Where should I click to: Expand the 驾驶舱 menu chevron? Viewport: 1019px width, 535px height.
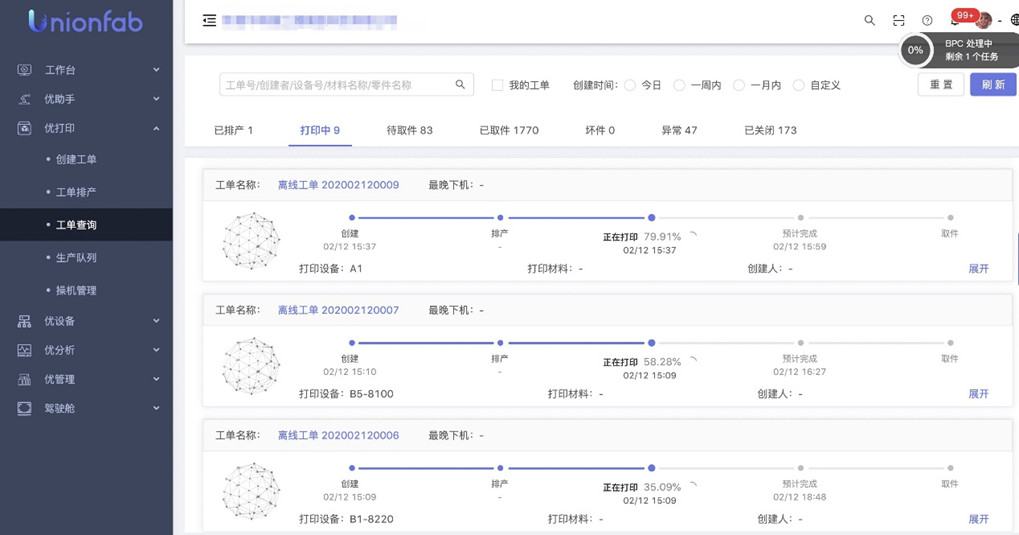(x=156, y=408)
